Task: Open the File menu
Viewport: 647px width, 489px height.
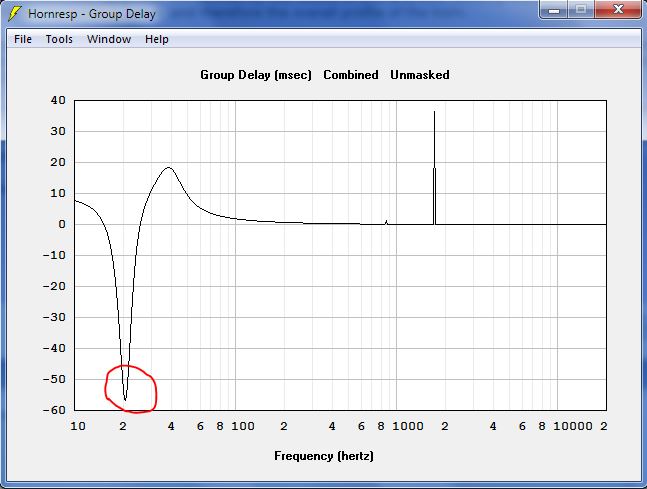Action: coord(23,39)
